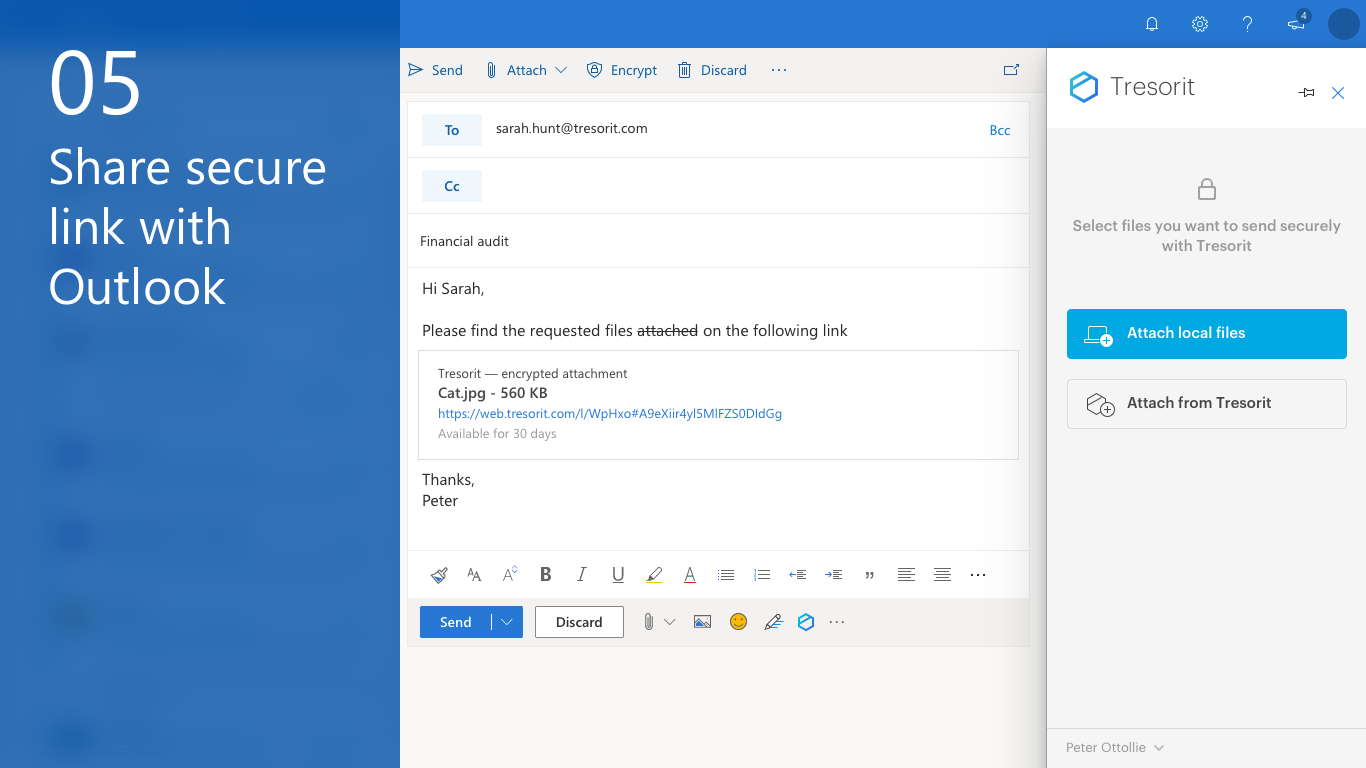Open the Tresorit add-in icon in compose bar

pyautogui.click(x=806, y=622)
